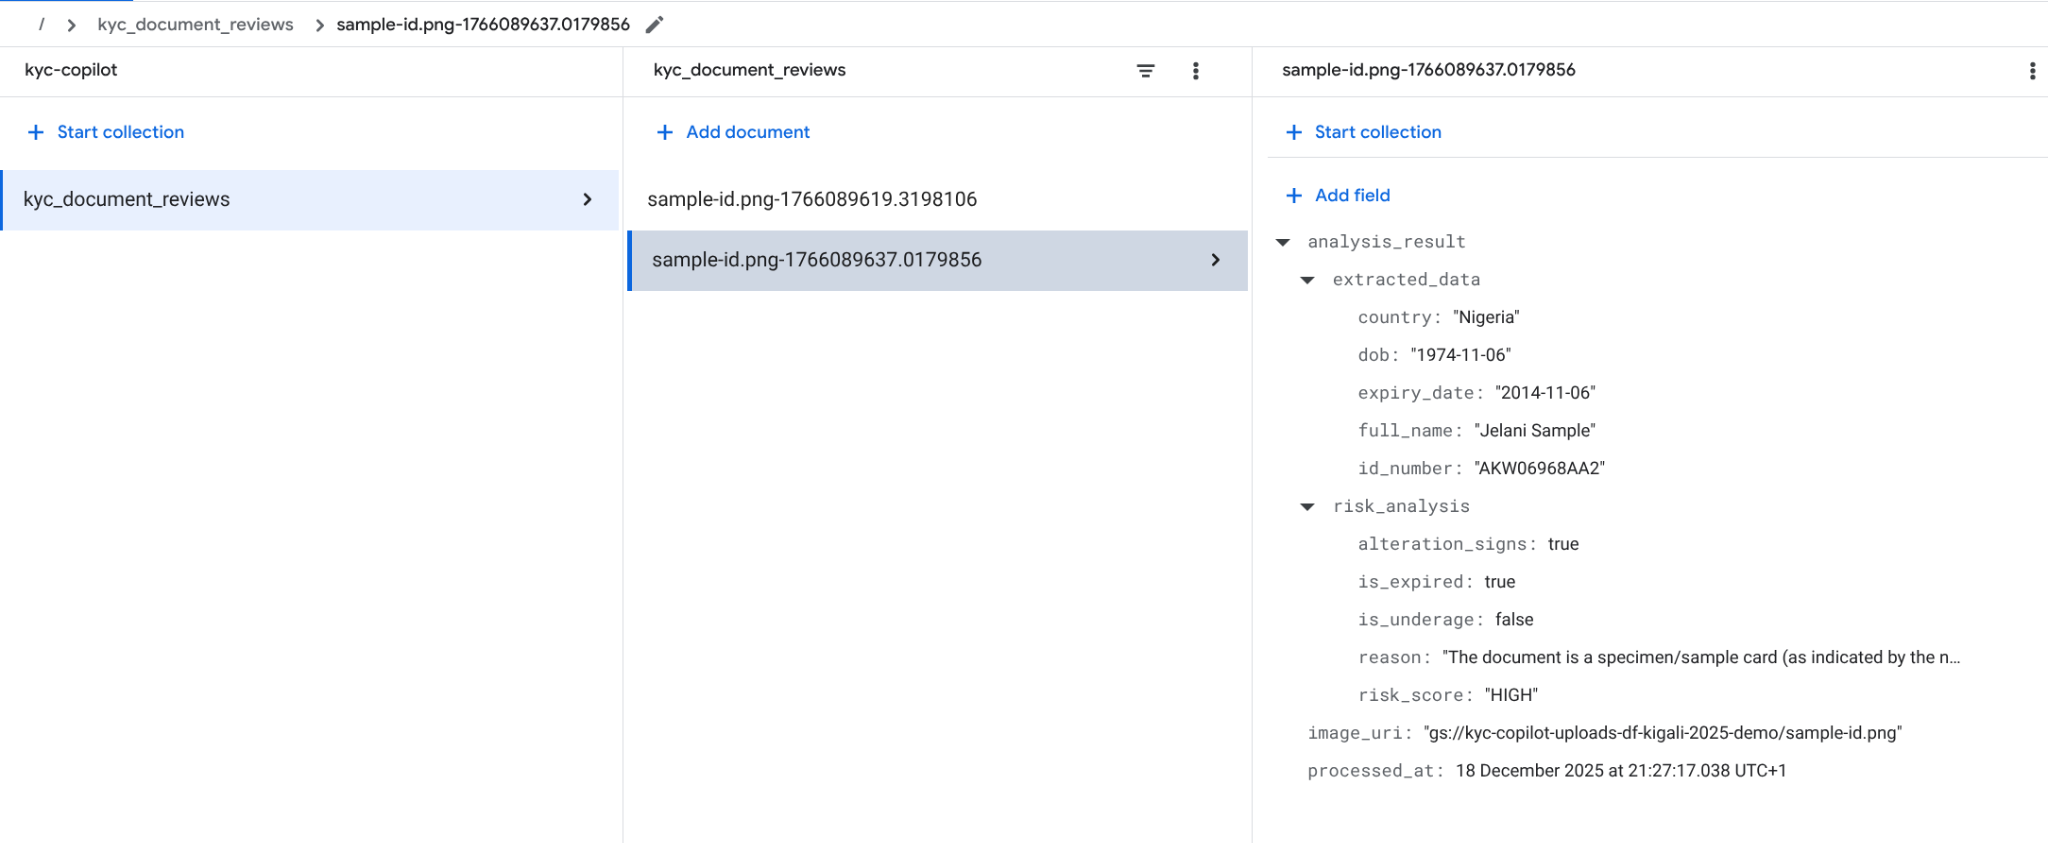Collapse the risk_analysis map

(1307, 507)
